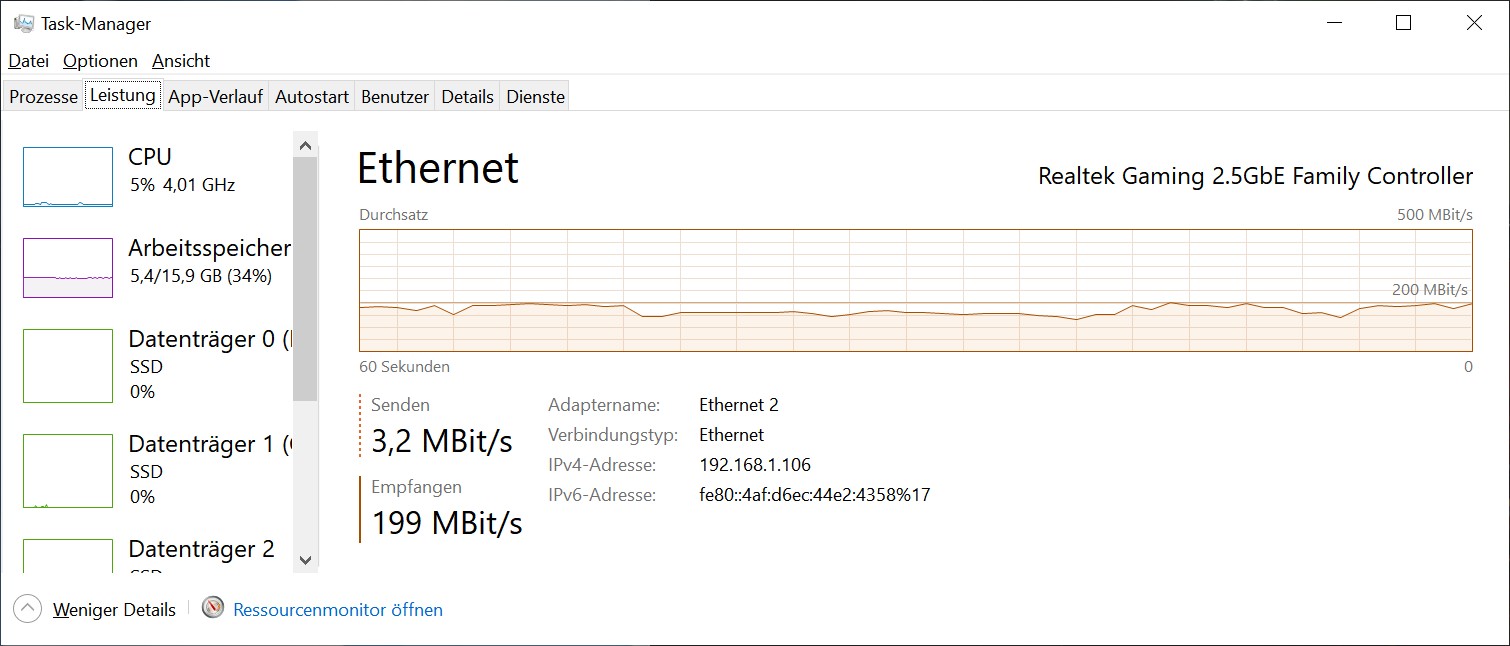The image size is (1510, 646).
Task: Switch to the App-Verlauf tab
Action: pos(215,97)
